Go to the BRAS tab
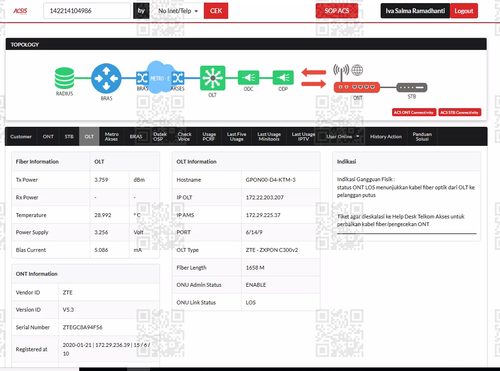This screenshot has width=500, height=371. 136,137
